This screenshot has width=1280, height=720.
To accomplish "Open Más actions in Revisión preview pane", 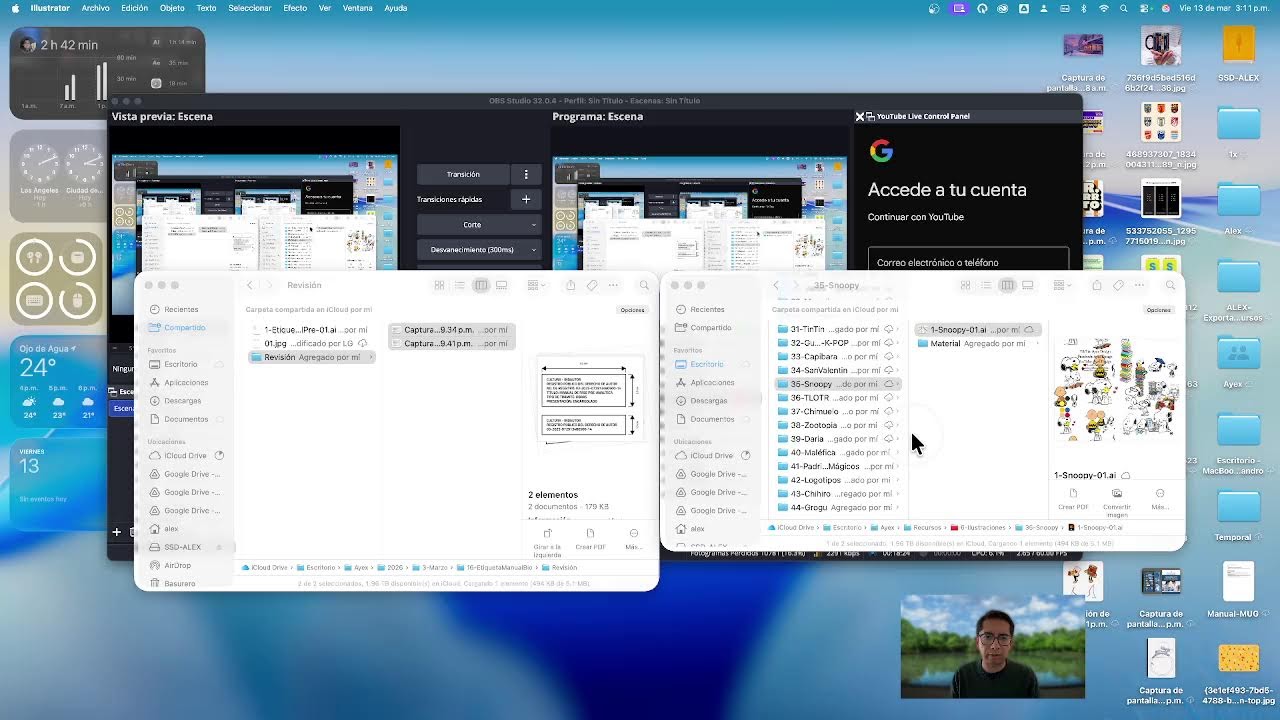I will point(633,539).
